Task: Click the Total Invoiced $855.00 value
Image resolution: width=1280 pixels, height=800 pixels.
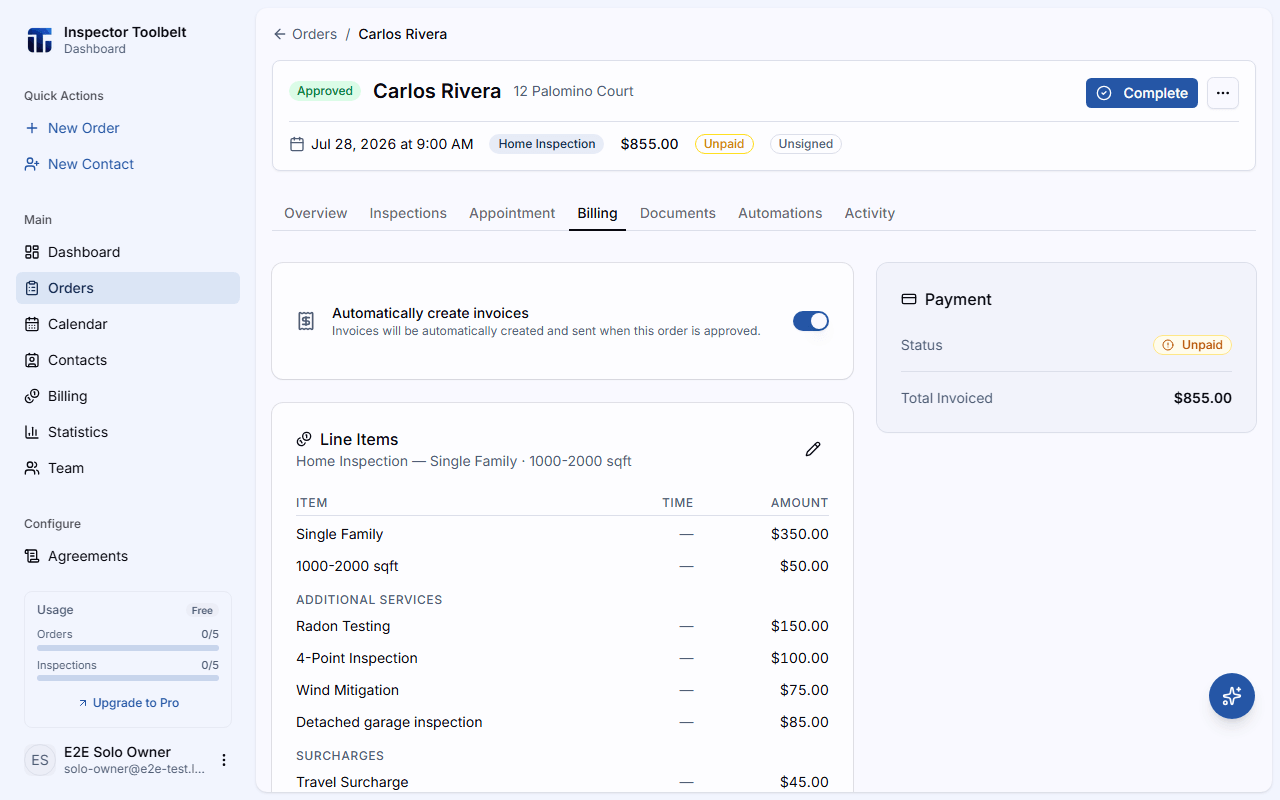Action: [1203, 398]
